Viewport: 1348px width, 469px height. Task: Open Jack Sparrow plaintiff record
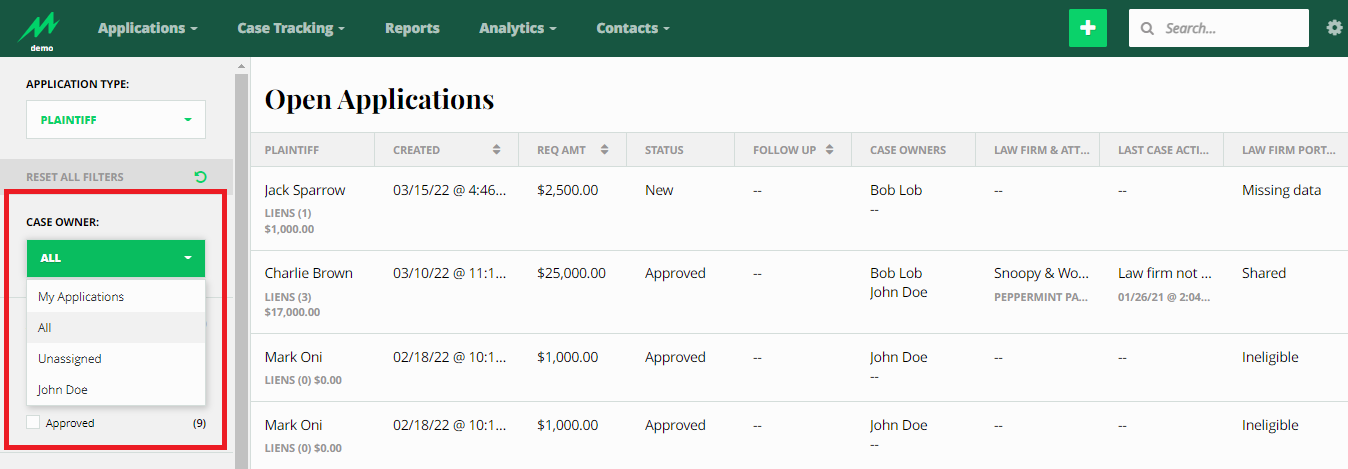[305, 190]
